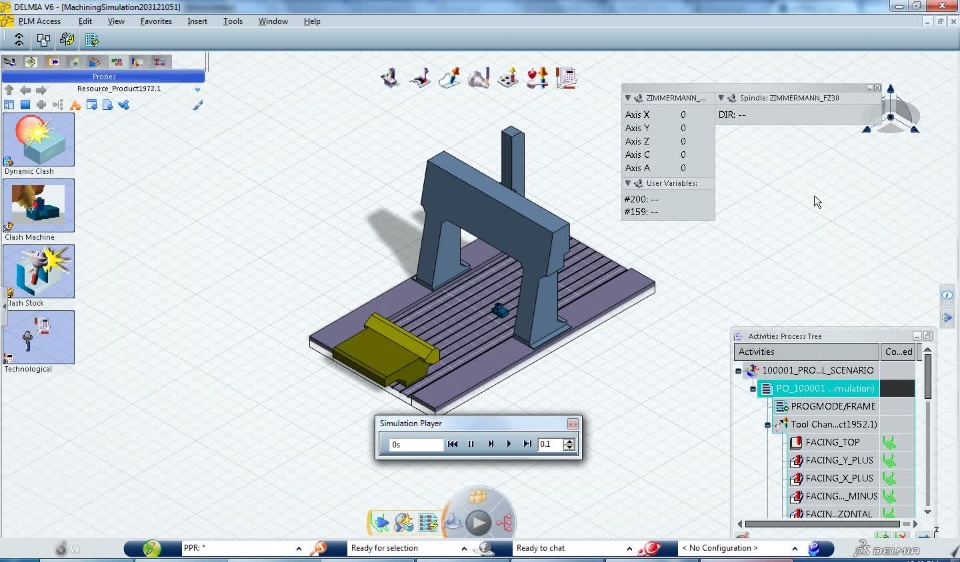
Task: Select the green diamond probe tab icon
Action: click(31, 62)
